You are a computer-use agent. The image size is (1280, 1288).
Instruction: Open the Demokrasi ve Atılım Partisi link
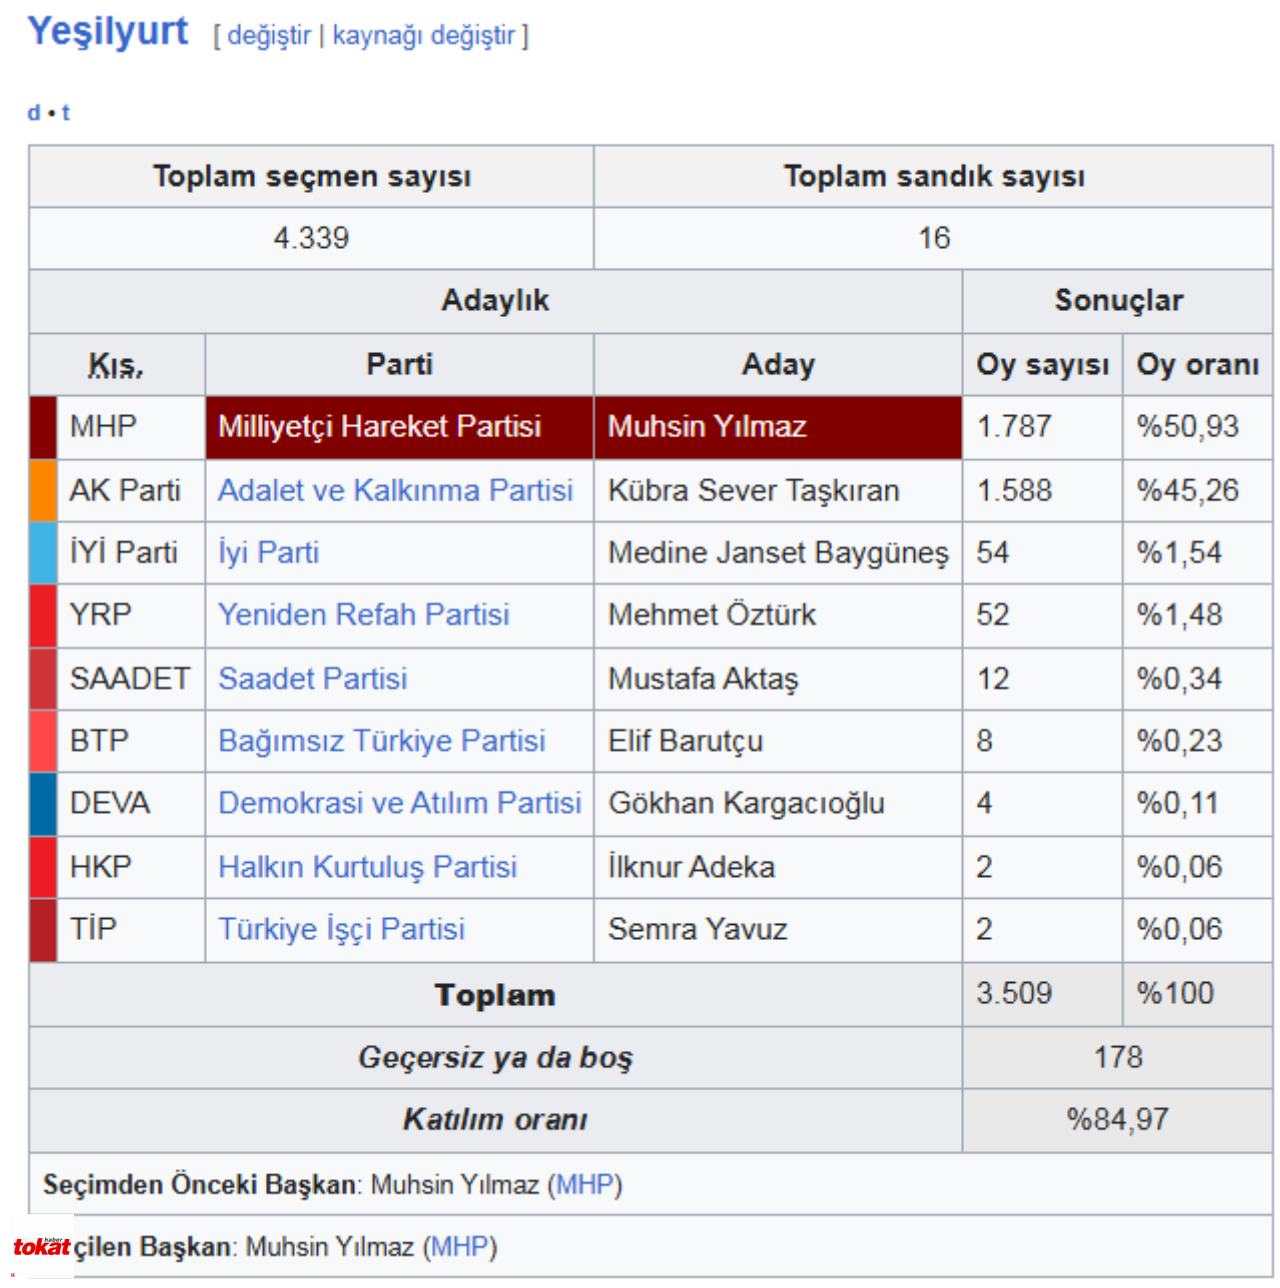click(x=400, y=803)
